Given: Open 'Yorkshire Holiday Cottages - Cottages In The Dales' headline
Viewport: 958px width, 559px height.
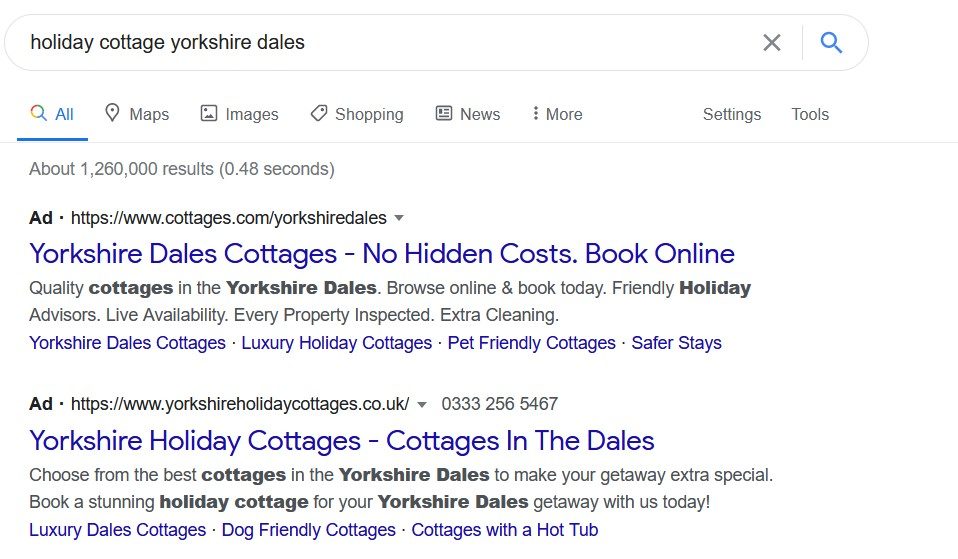Looking at the screenshot, I should (x=342, y=440).
